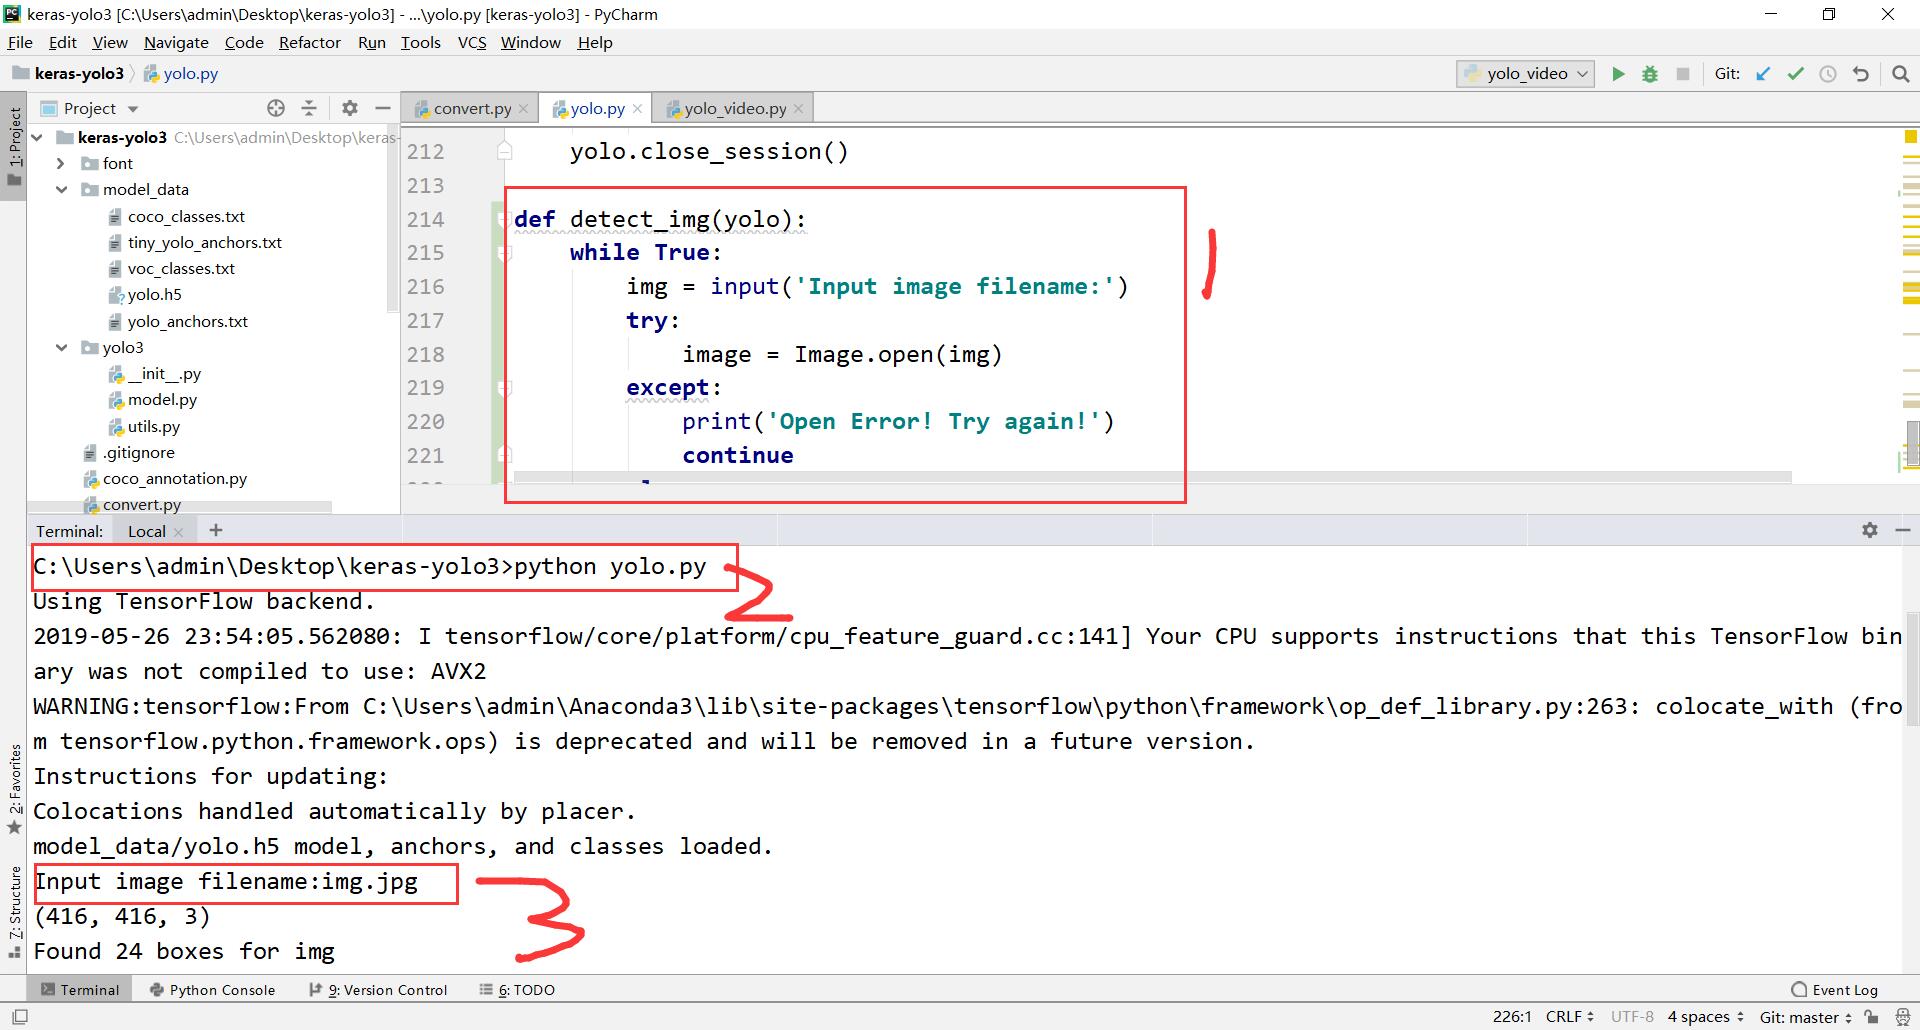This screenshot has width=1920, height=1030.
Task: Open the Refactor menu
Action: pyautogui.click(x=309, y=42)
